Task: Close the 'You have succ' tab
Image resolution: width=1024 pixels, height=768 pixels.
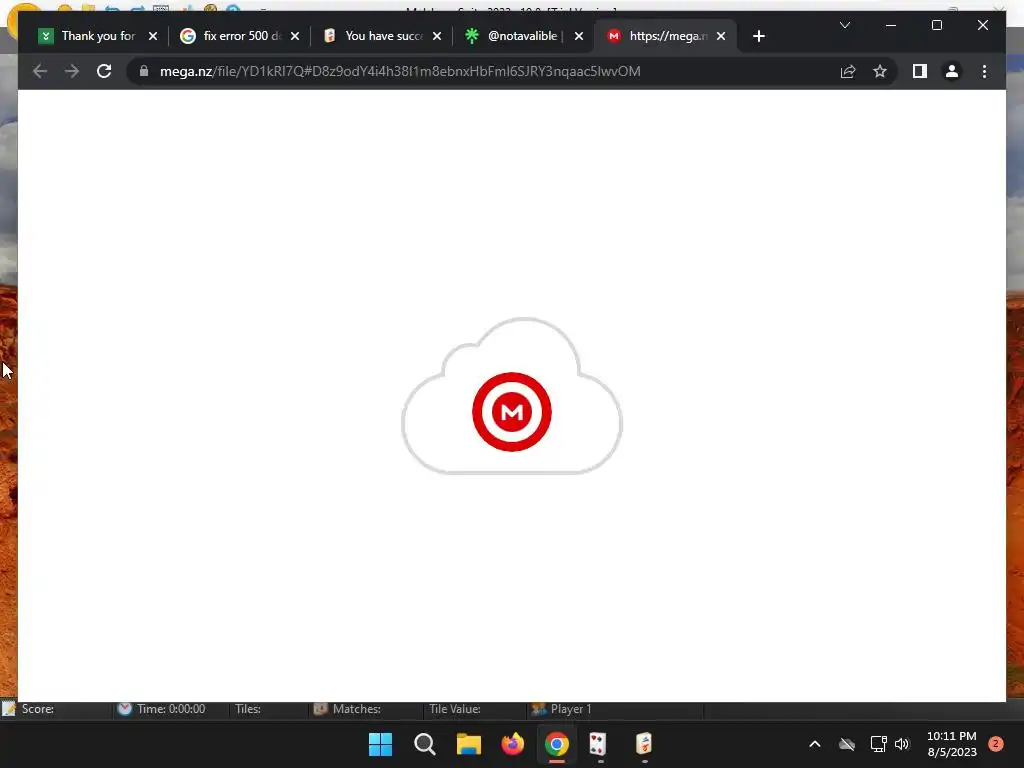Action: 437,36
